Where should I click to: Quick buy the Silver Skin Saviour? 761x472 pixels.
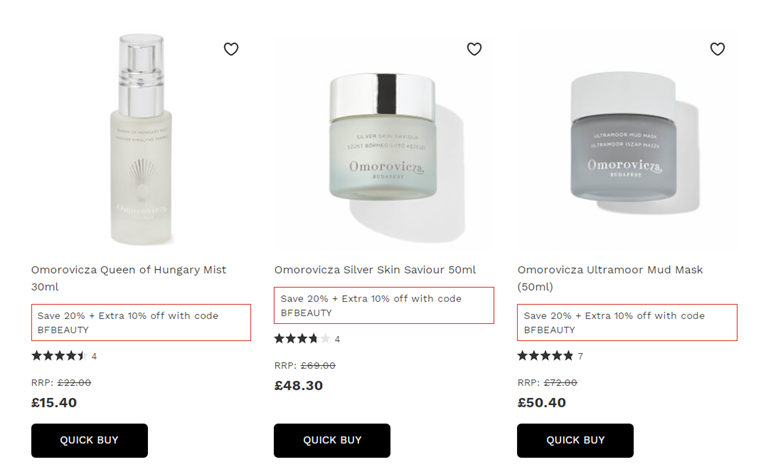pos(332,440)
